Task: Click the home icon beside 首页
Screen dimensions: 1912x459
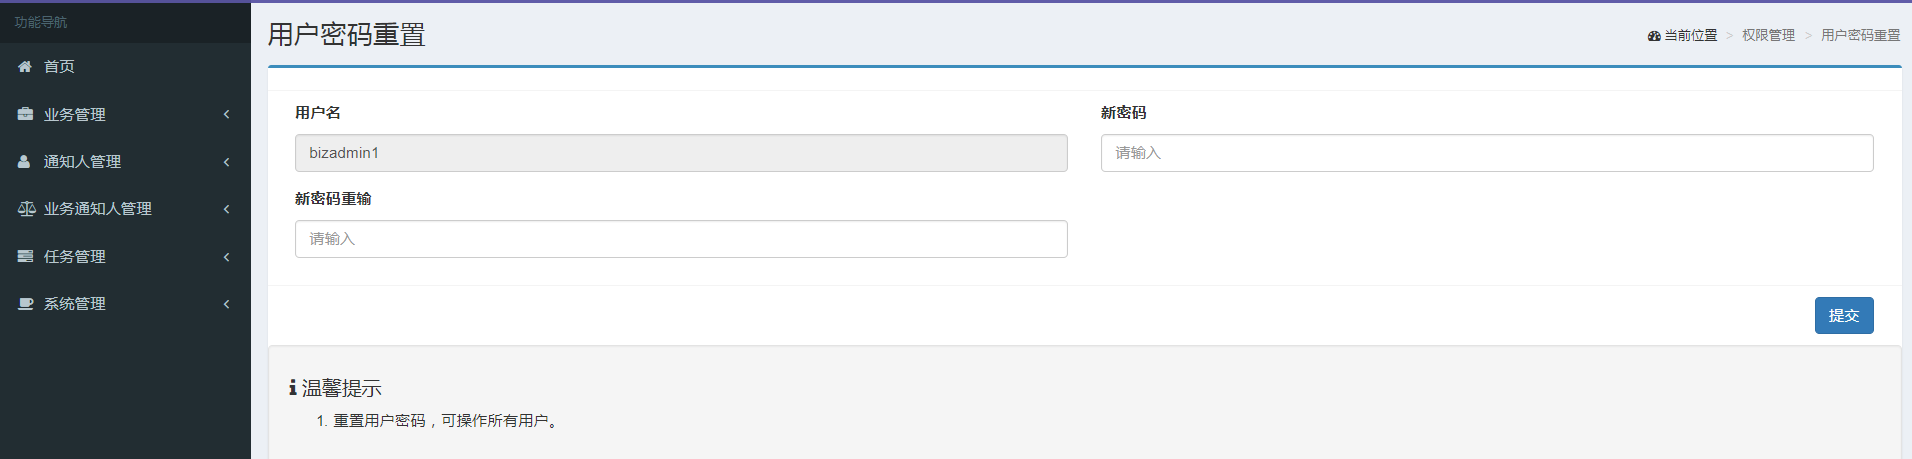Action: coord(25,66)
